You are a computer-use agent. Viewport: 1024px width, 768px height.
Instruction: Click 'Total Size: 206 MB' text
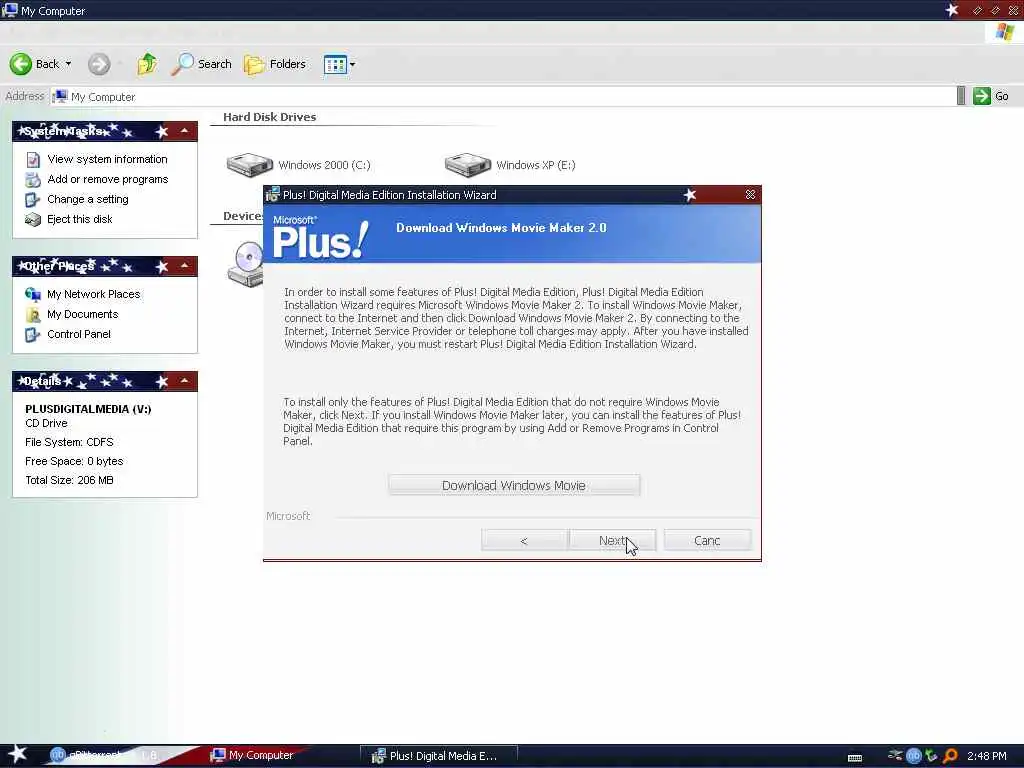[69, 480]
